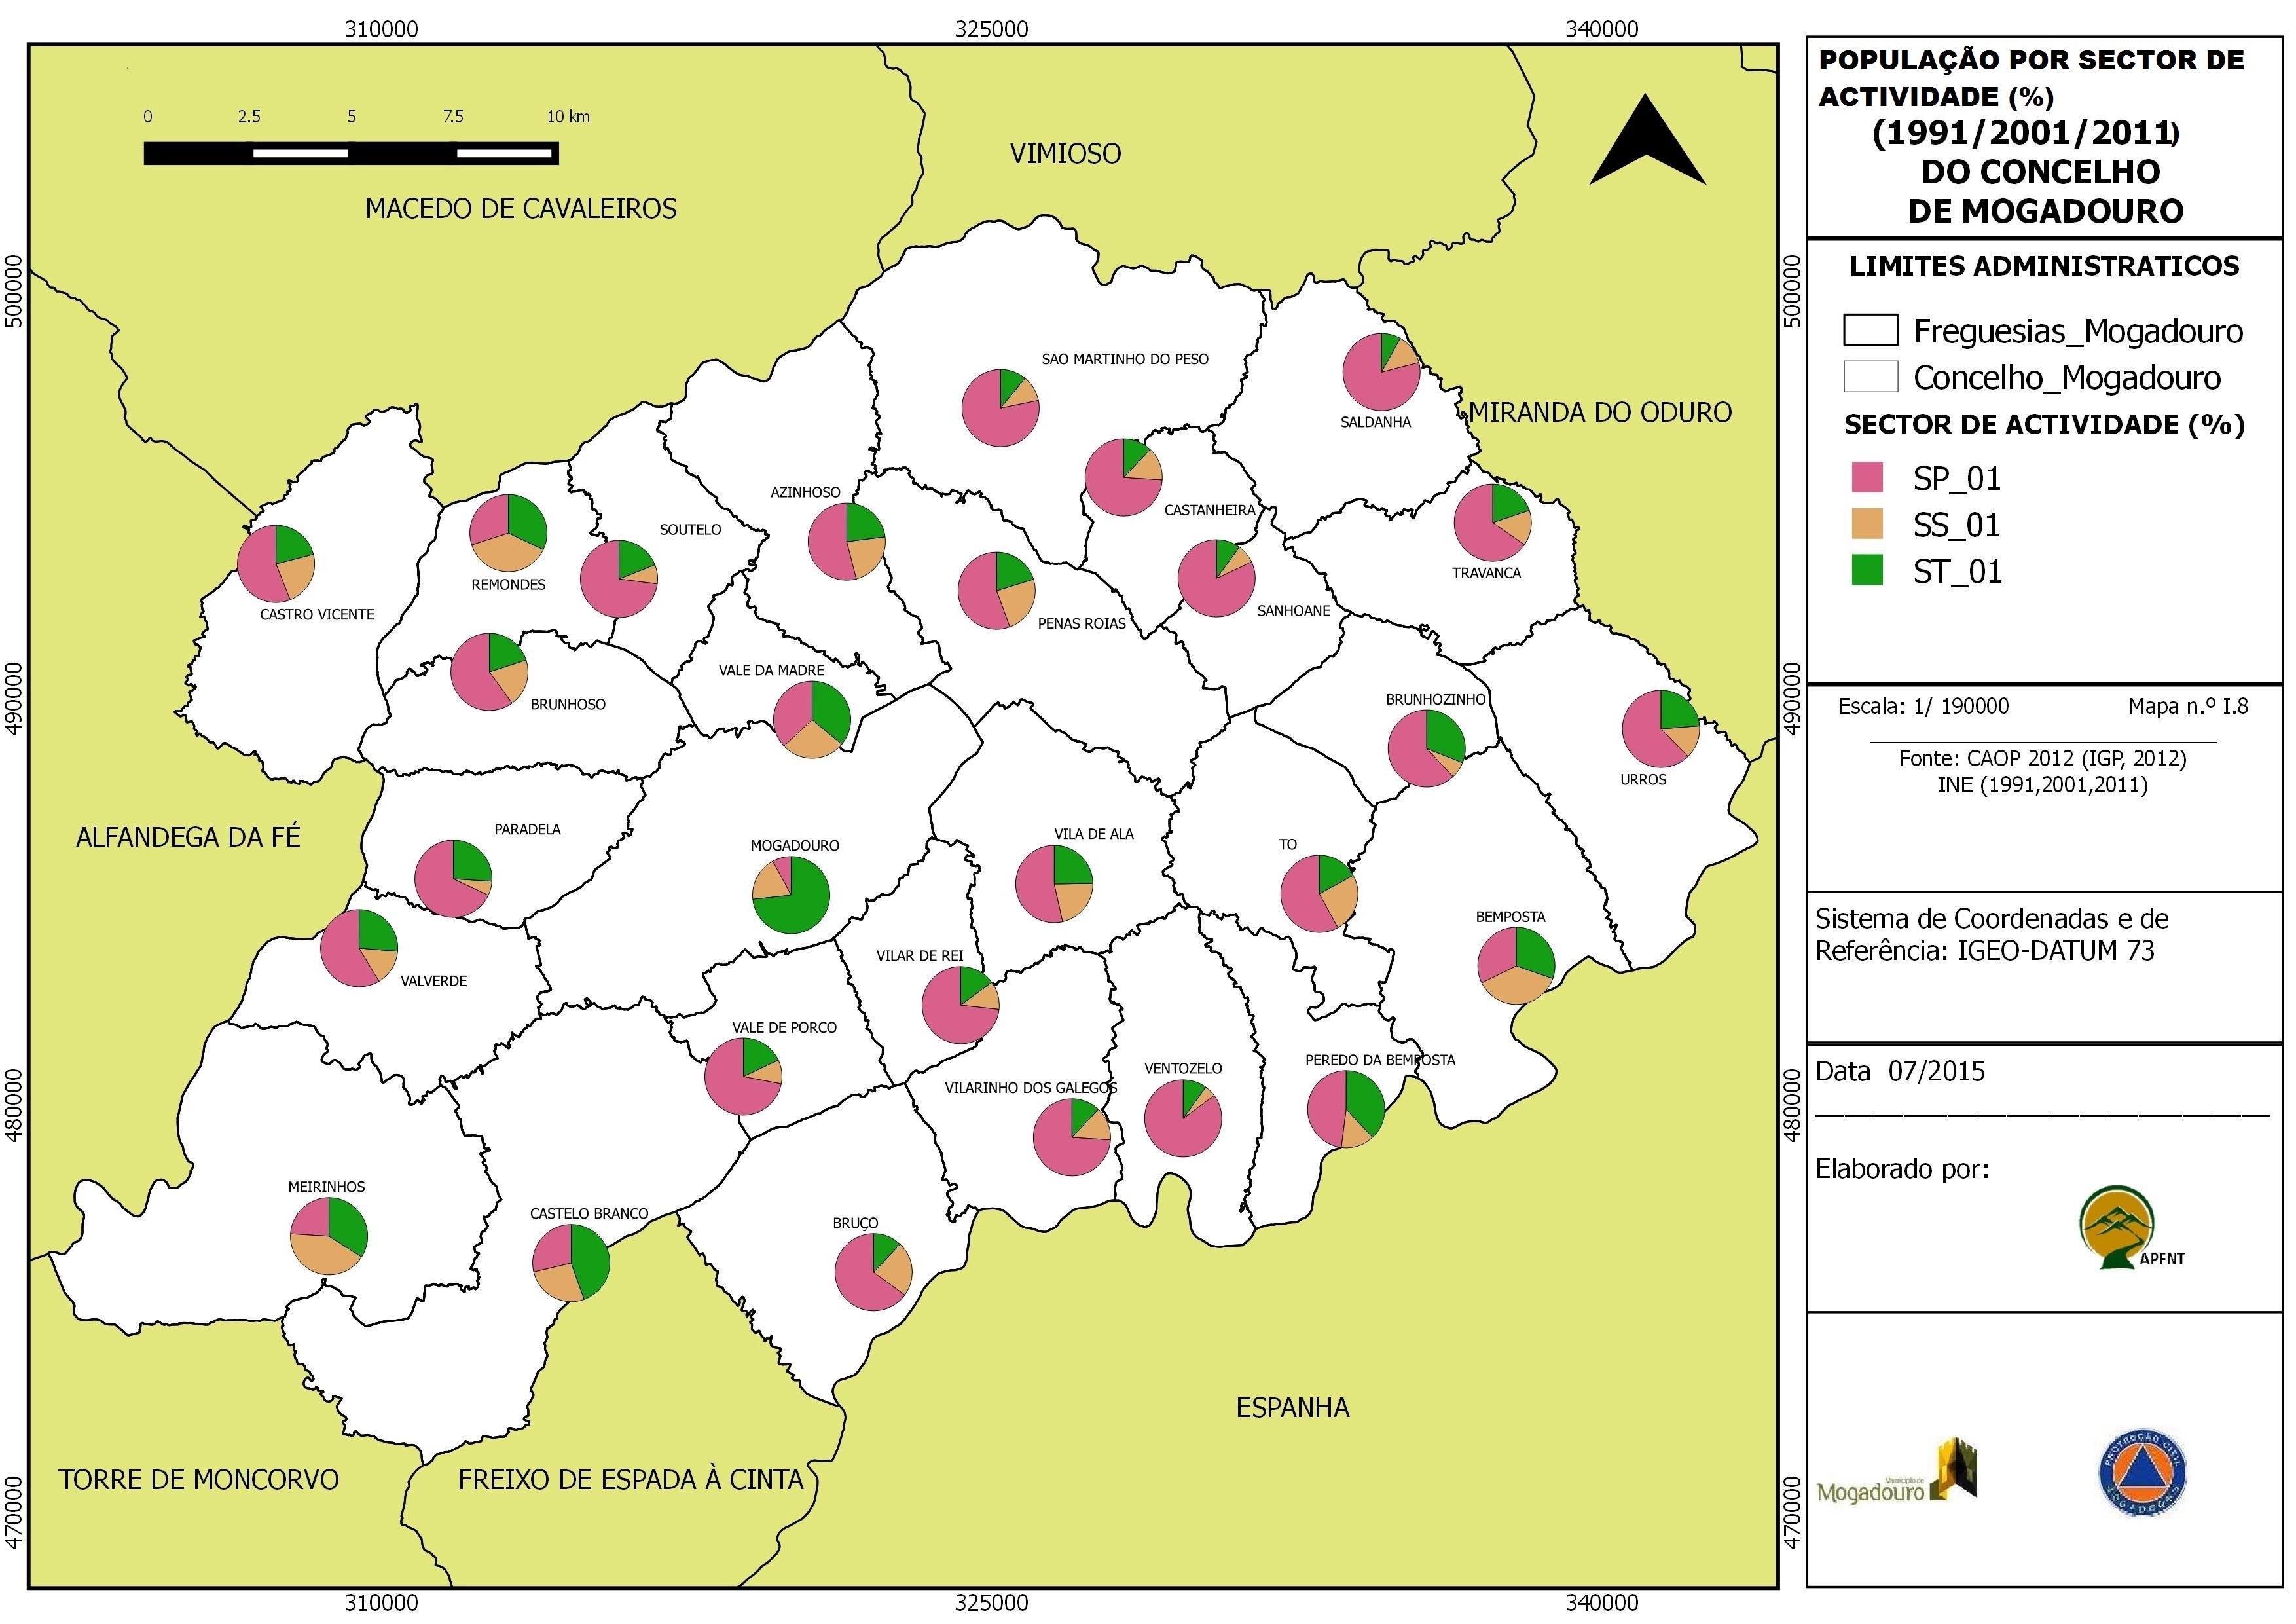
Task: Select the Valverde pie chart
Action: pos(359,948)
